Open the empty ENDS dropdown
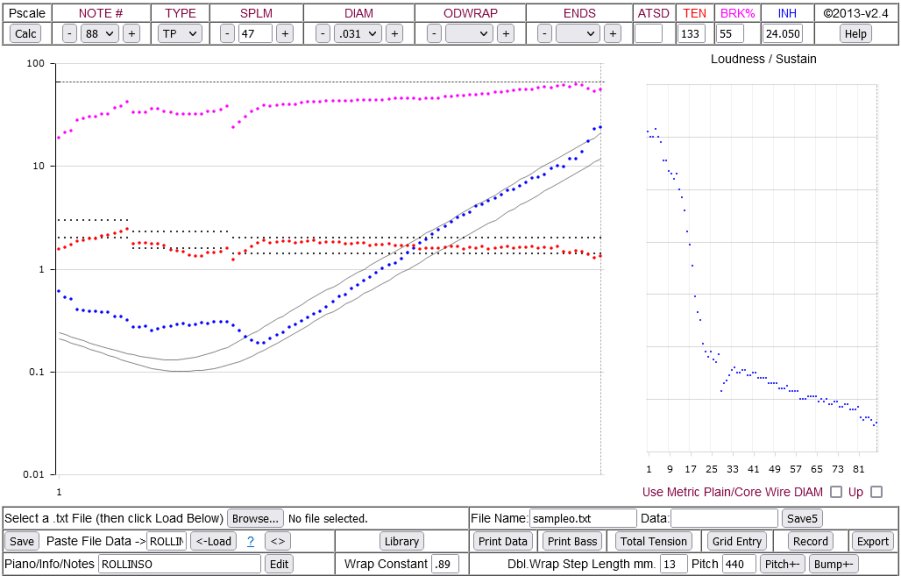This screenshot has height=576, width=901. [x=578, y=34]
